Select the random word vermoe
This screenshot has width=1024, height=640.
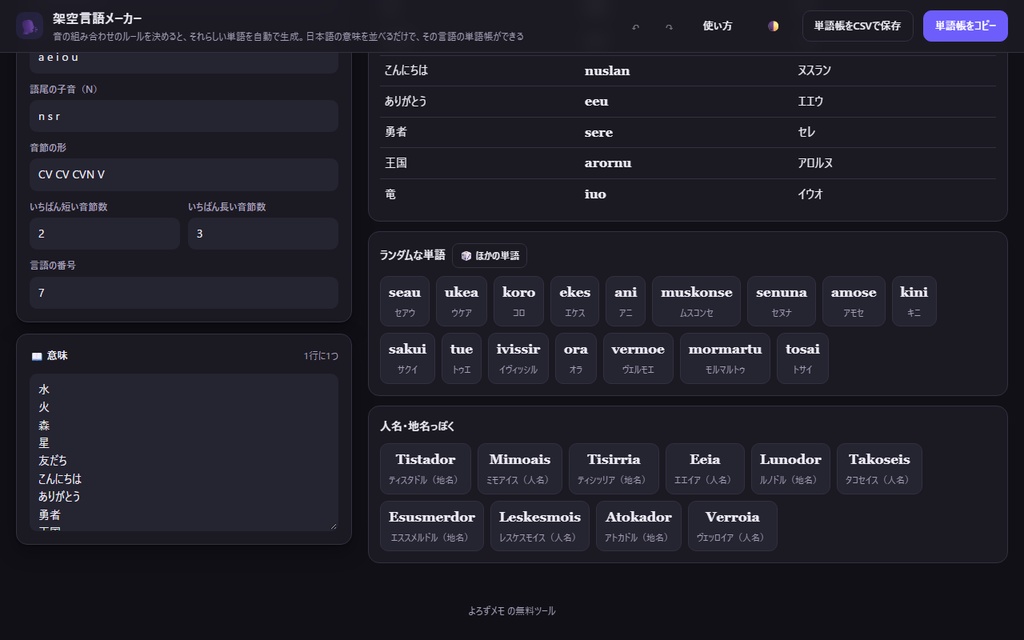638,358
